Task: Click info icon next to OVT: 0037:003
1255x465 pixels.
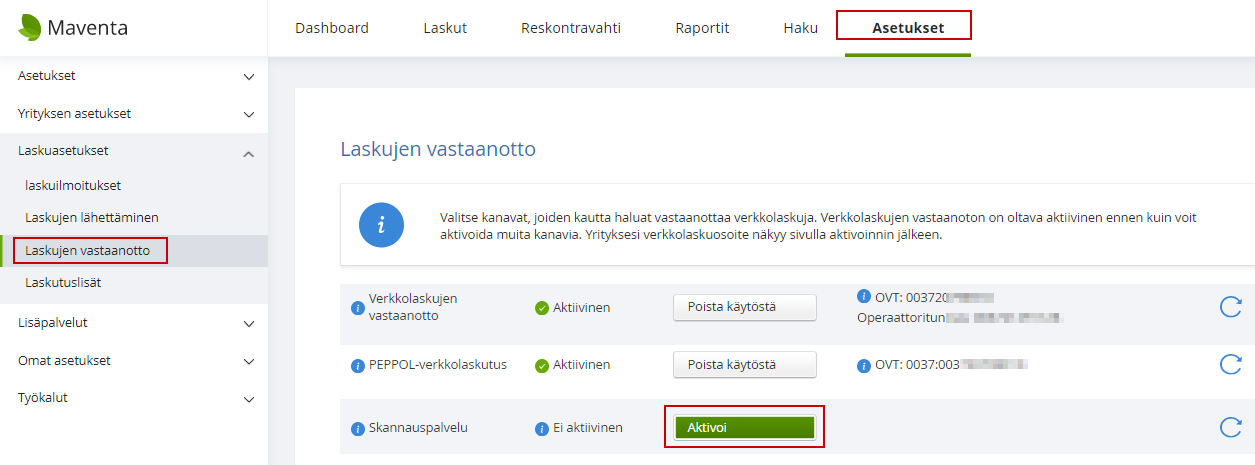Action: point(864,365)
